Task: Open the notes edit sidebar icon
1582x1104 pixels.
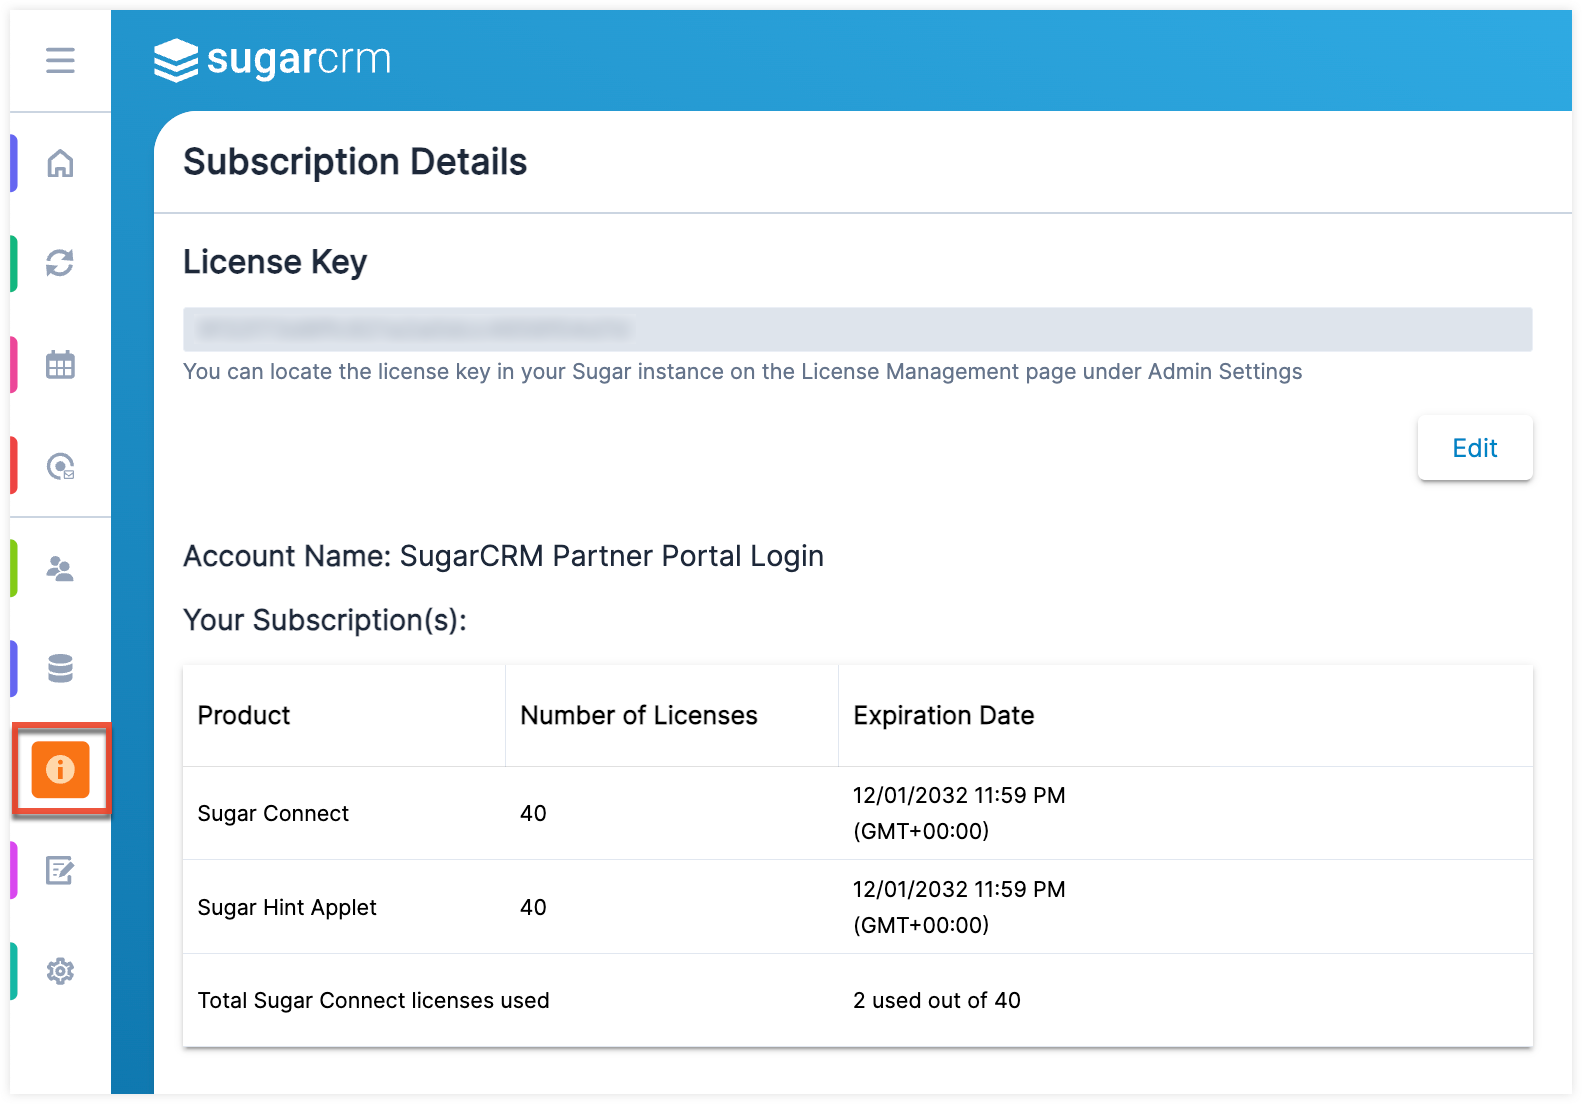Action: (60, 871)
